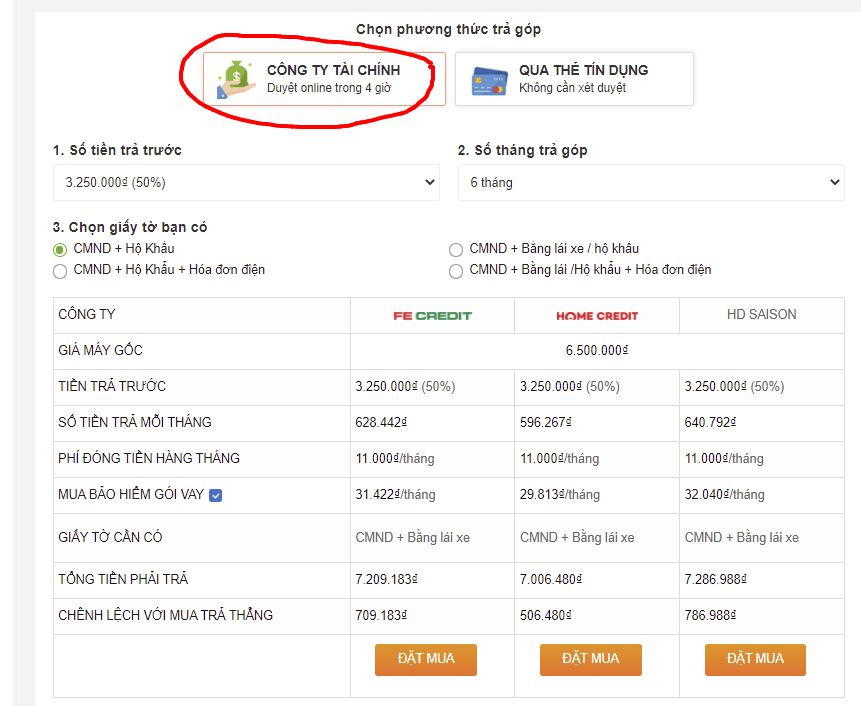
Task: Open the Số tiền trả trước dropdown
Action: tap(246, 183)
